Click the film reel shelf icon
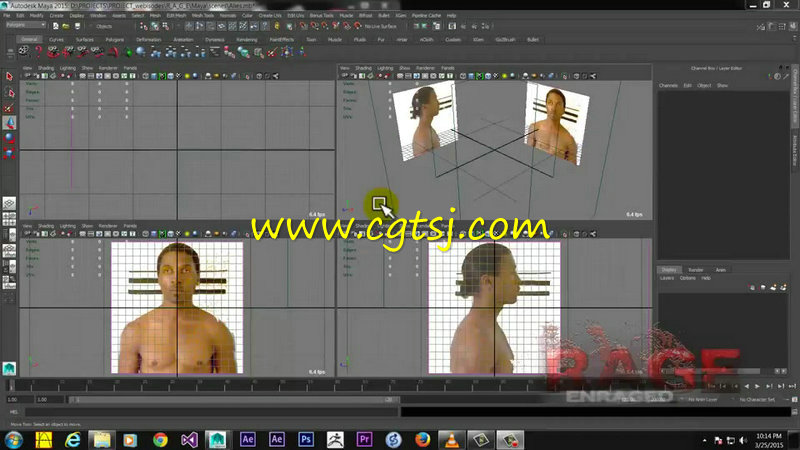 pyautogui.click(x=23, y=52)
